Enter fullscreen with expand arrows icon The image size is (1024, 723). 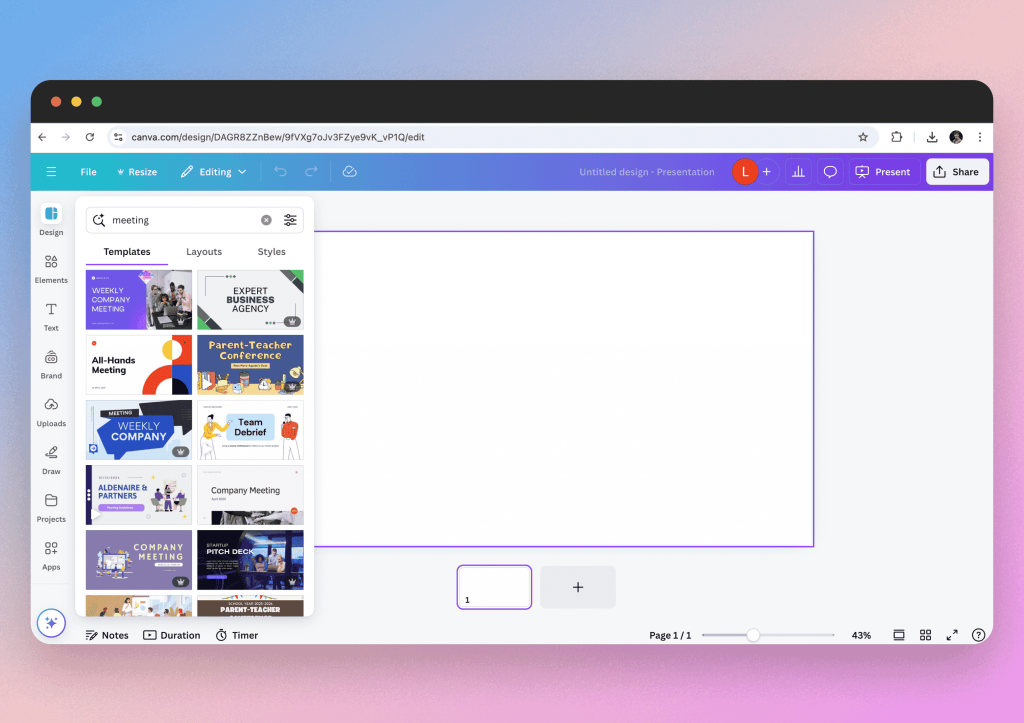coord(952,635)
